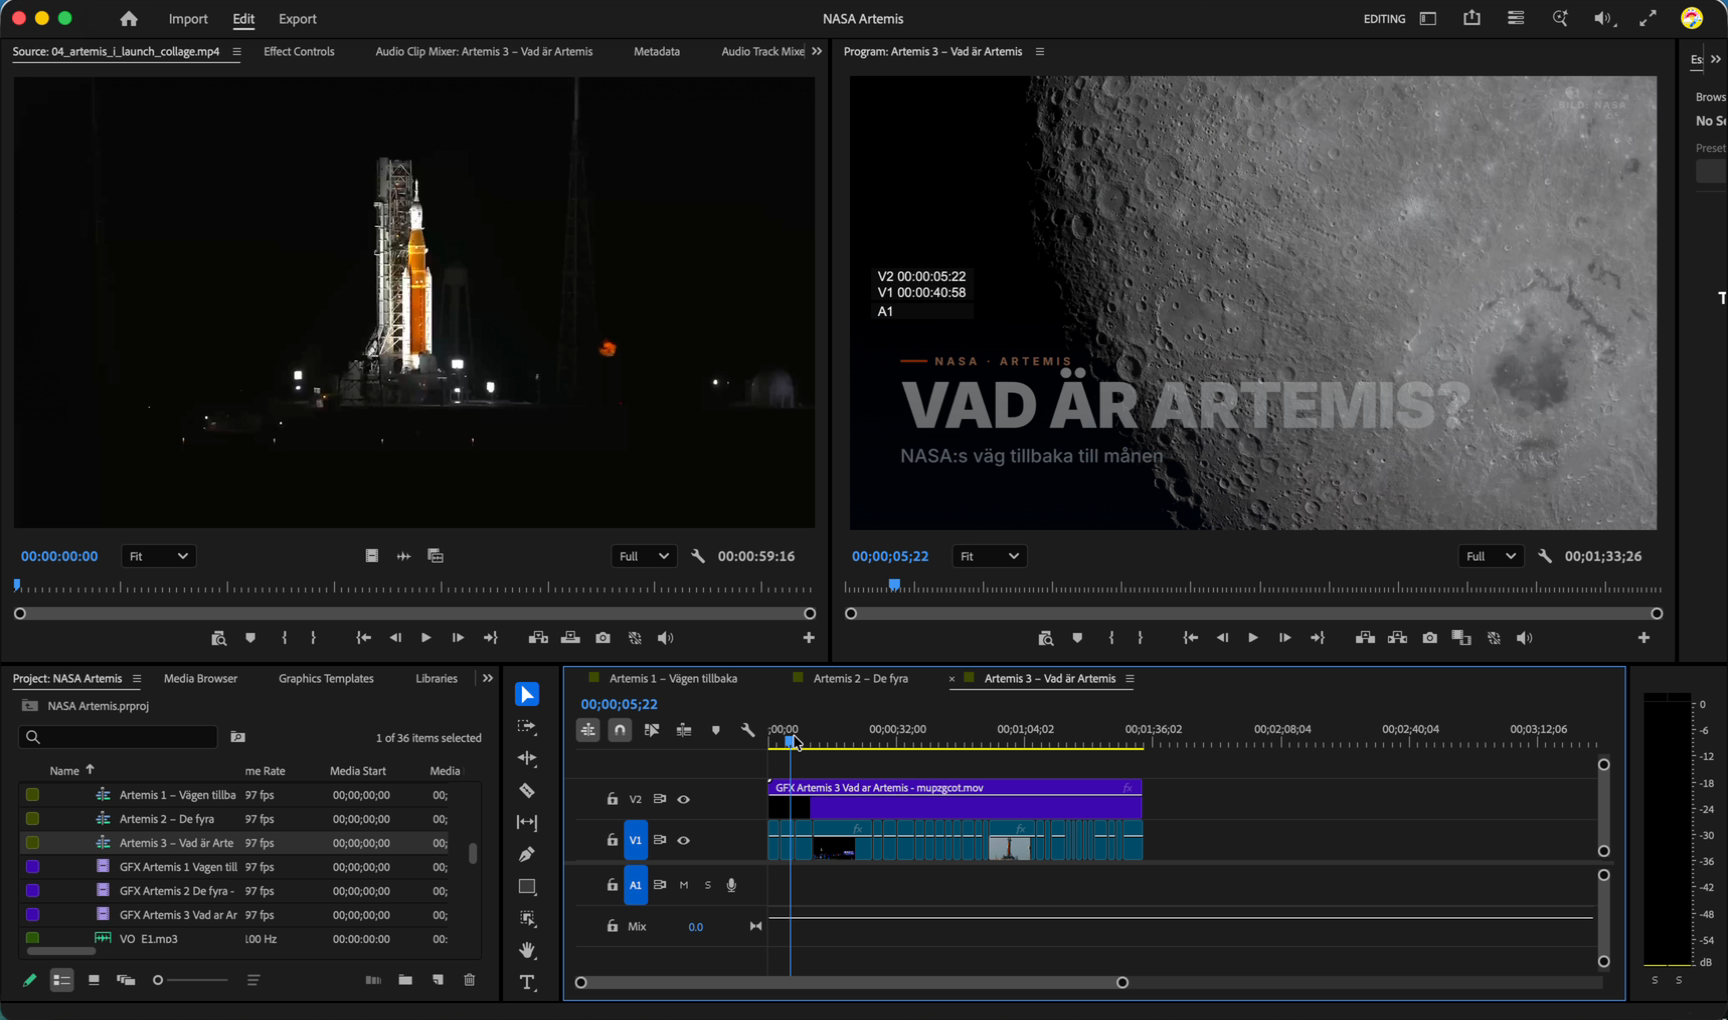Screen dimensions: 1728x1020
Task: Open Source monitor Fit zoom dropdown
Action: click(x=158, y=556)
